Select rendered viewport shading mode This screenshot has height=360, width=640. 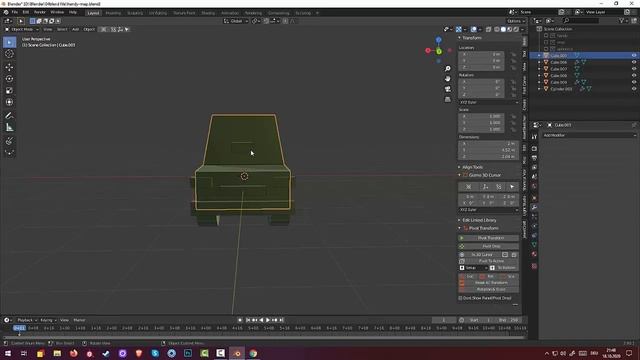click(x=516, y=29)
